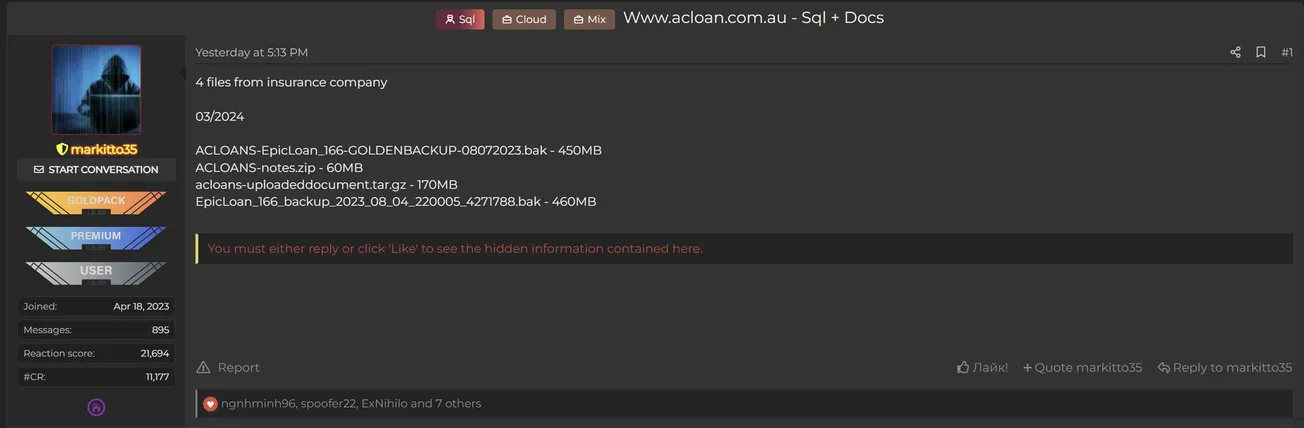Image resolution: width=1304 pixels, height=428 pixels.
Task: Click the share icon on the post
Action: 1235,52
